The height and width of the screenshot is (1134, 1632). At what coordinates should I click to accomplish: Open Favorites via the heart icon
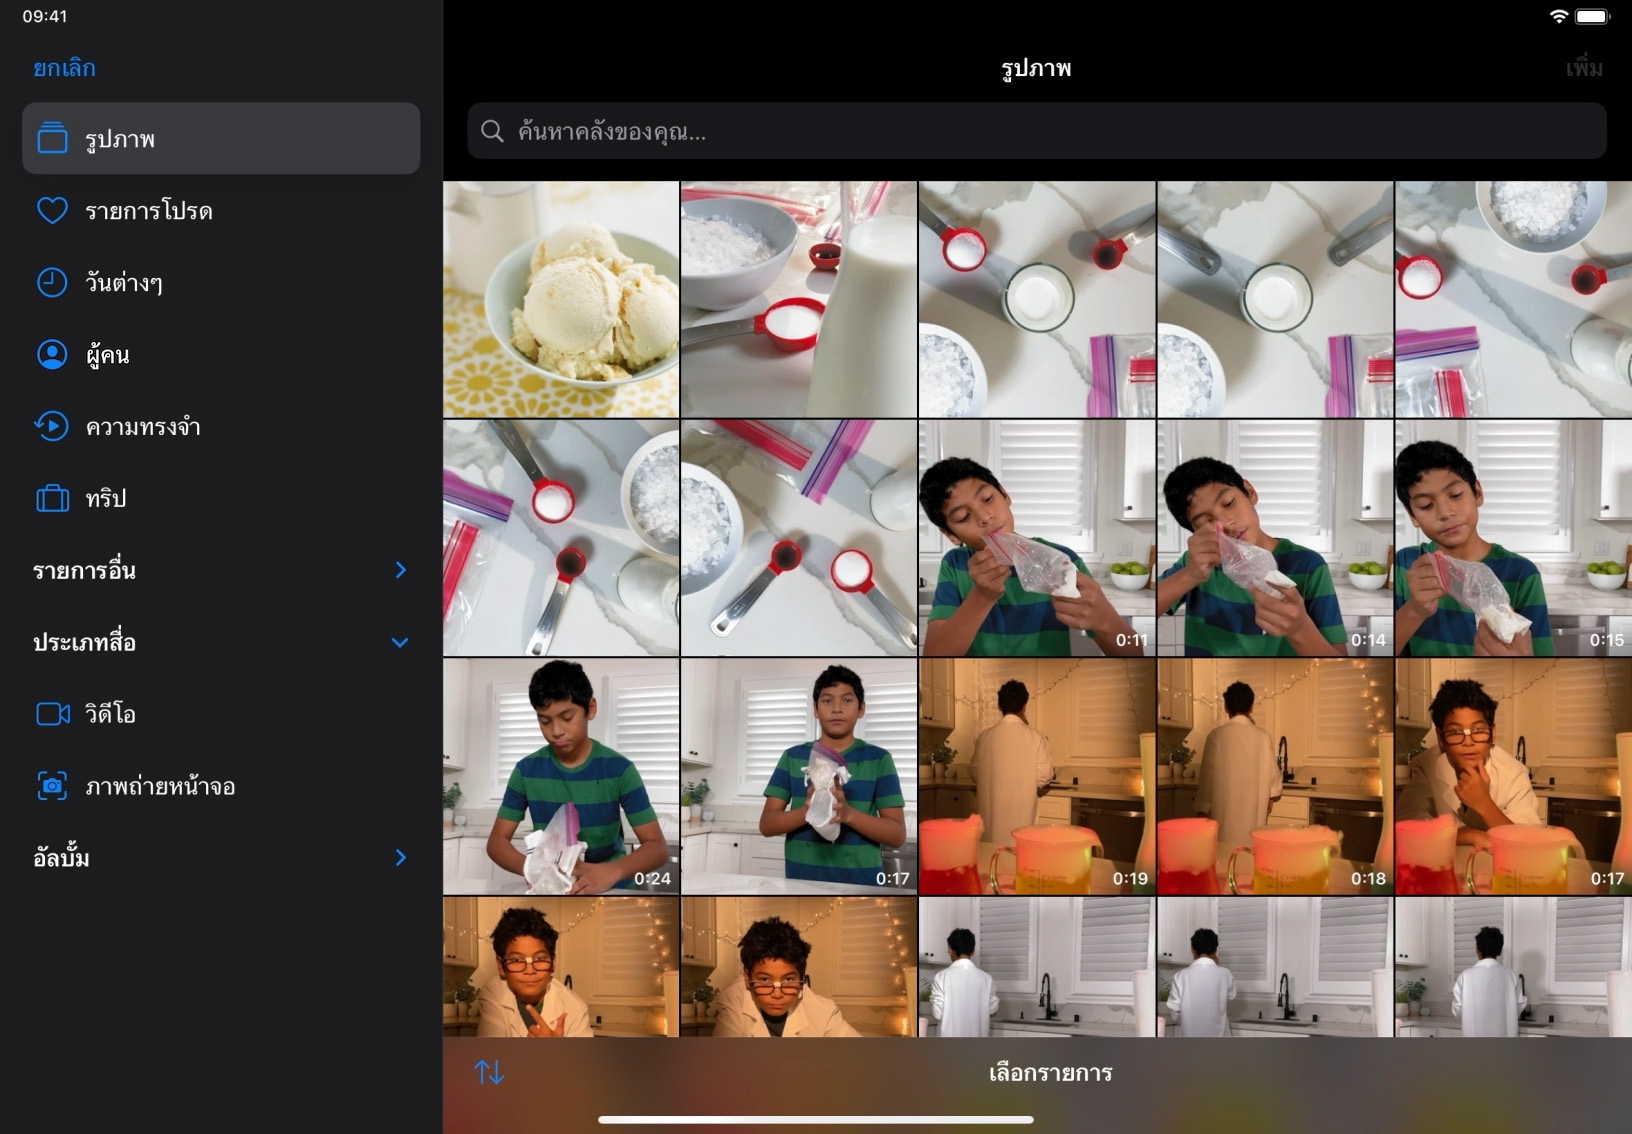(52, 211)
